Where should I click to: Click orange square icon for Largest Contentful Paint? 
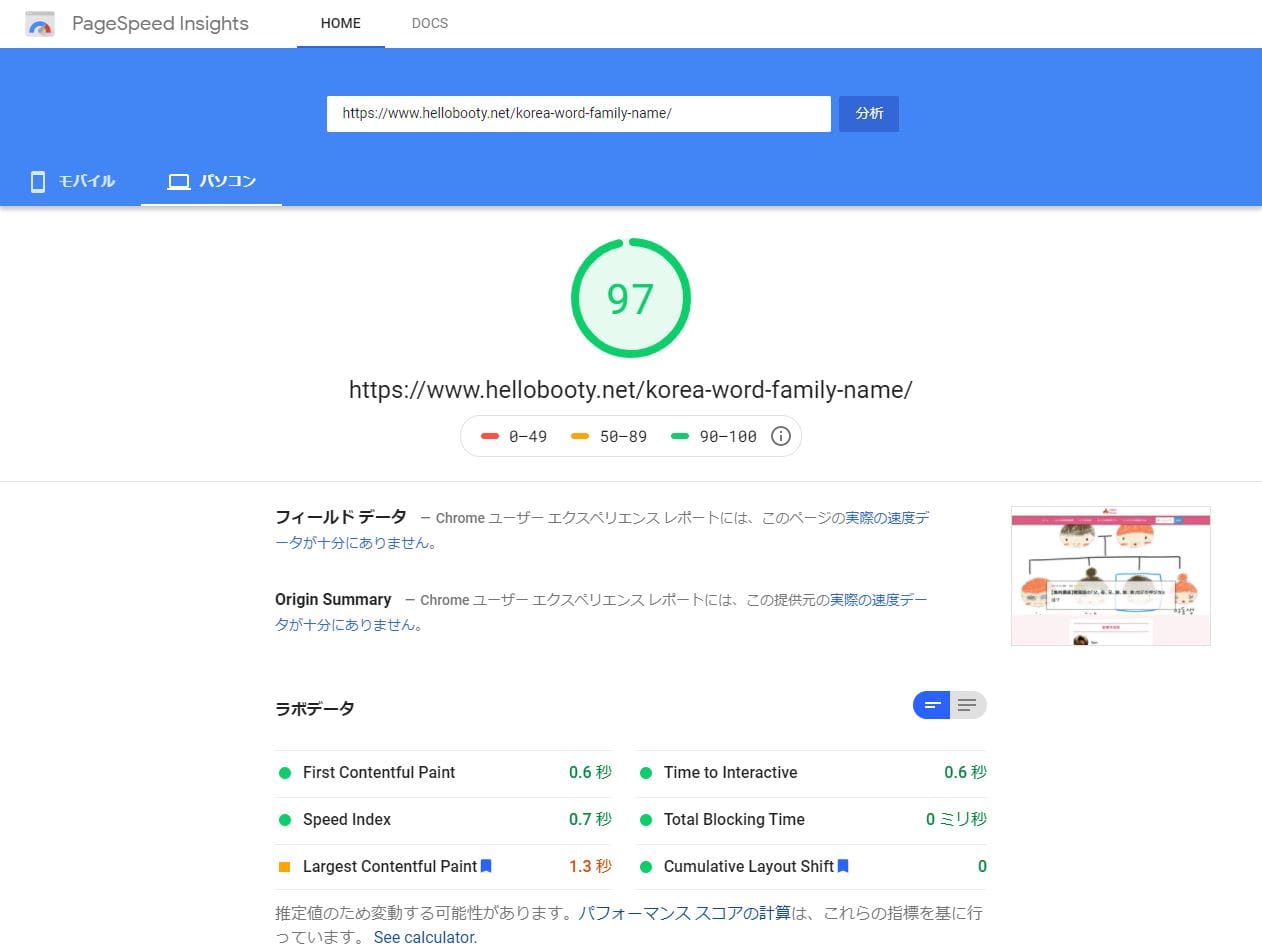coord(284,867)
